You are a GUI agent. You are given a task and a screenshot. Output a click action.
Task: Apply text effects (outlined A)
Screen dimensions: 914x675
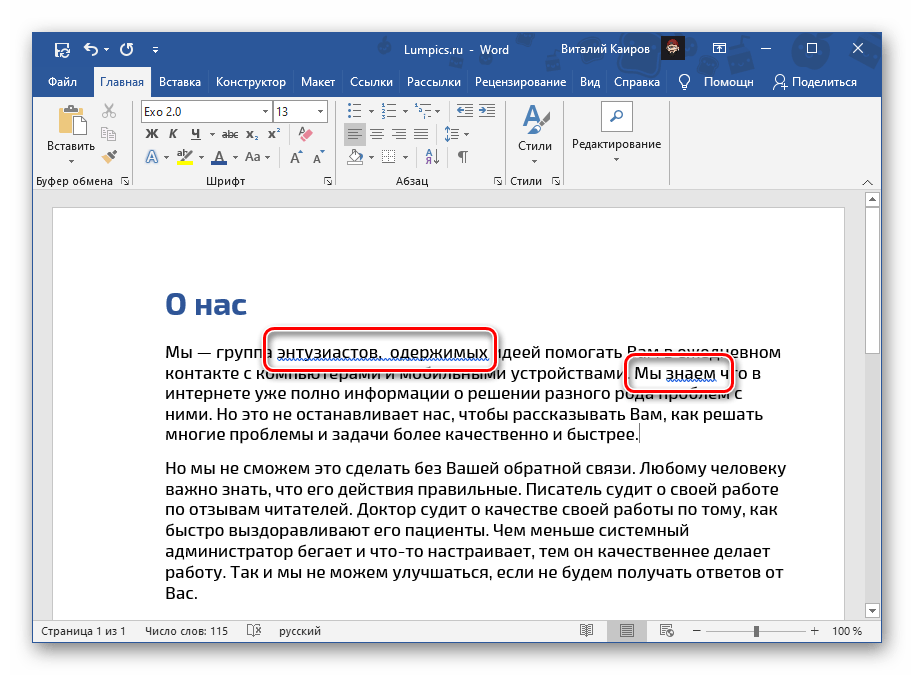pos(152,157)
